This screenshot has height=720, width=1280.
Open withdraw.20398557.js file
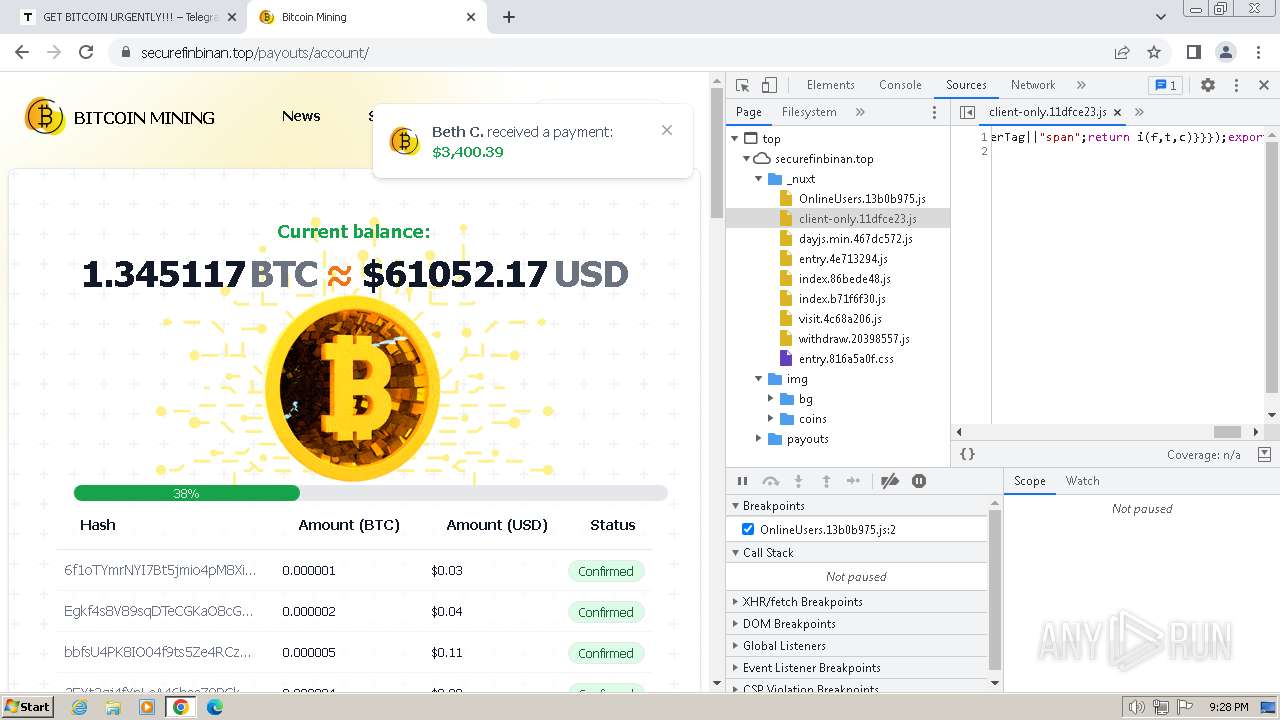[854, 339]
